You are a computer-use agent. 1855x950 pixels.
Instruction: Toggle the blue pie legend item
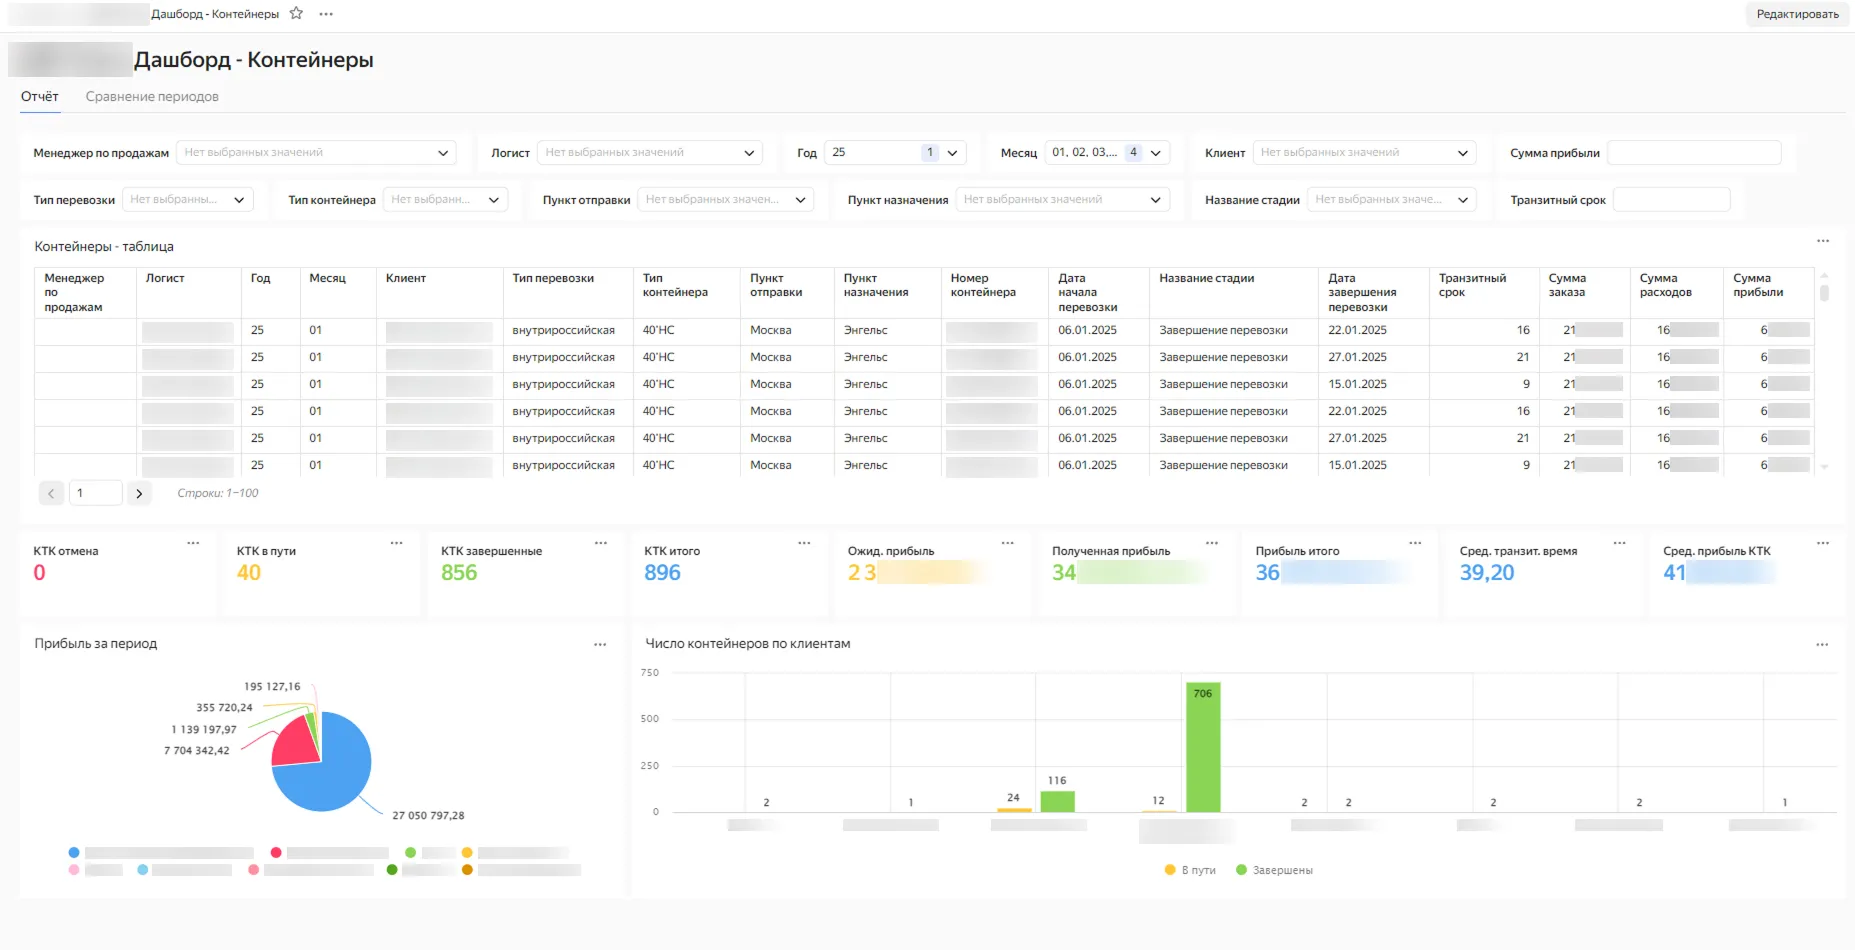[x=74, y=853]
